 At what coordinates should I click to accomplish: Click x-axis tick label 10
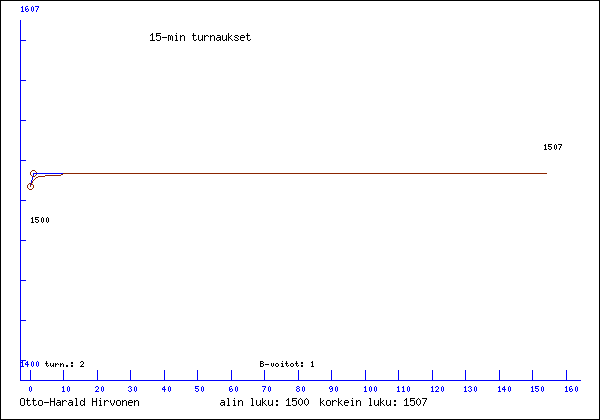coord(64,388)
